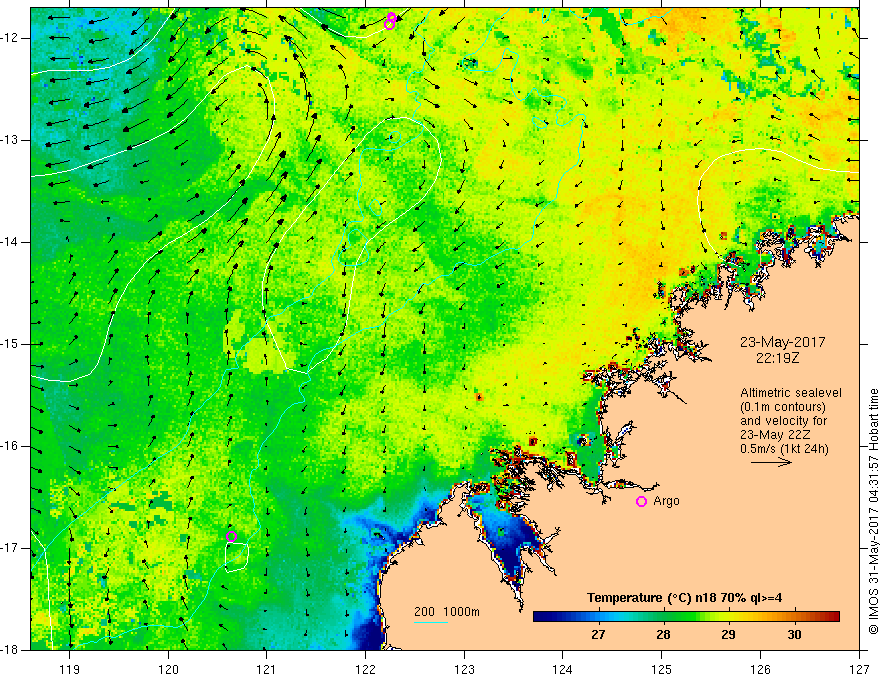The height and width of the screenshot is (680, 880).
Task: Click the '28' colorbar tick label
Action: (x=663, y=635)
